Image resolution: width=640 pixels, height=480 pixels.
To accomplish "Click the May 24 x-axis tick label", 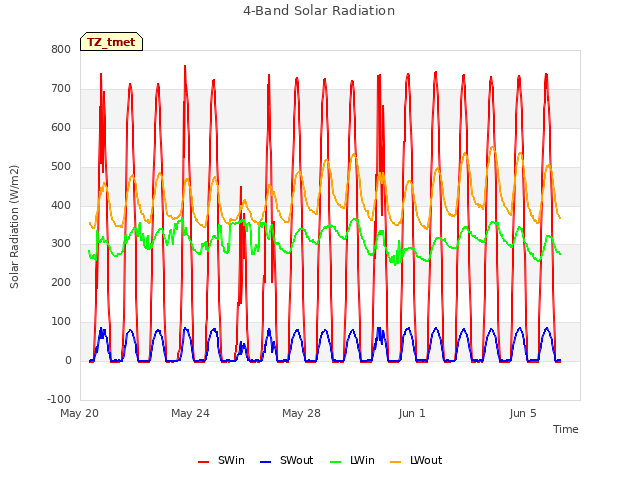I will (191, 413).
